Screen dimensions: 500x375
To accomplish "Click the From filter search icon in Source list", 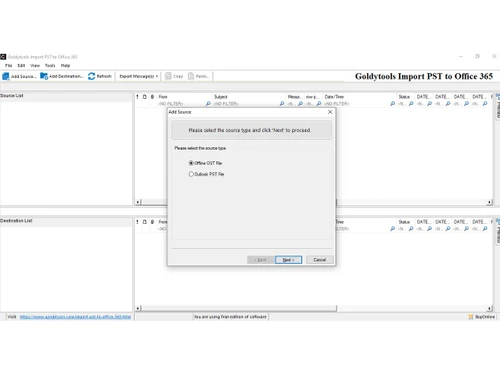I will pos(208,104).
